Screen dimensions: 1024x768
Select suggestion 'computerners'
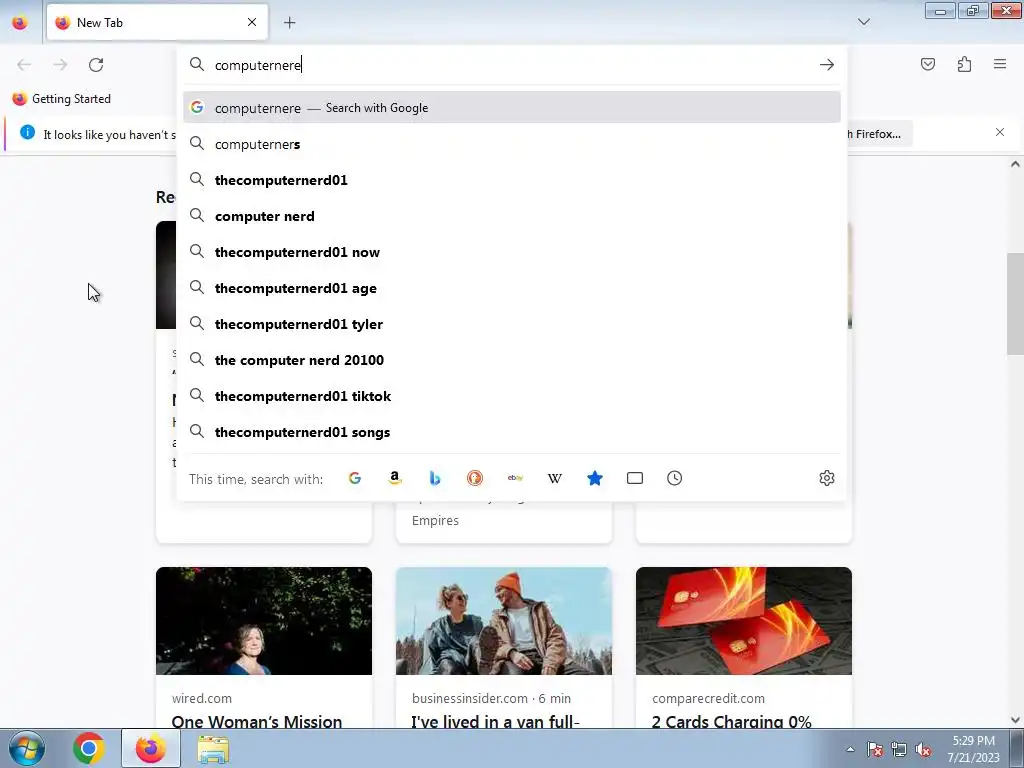pyautogui.click(x=512, y=144)
